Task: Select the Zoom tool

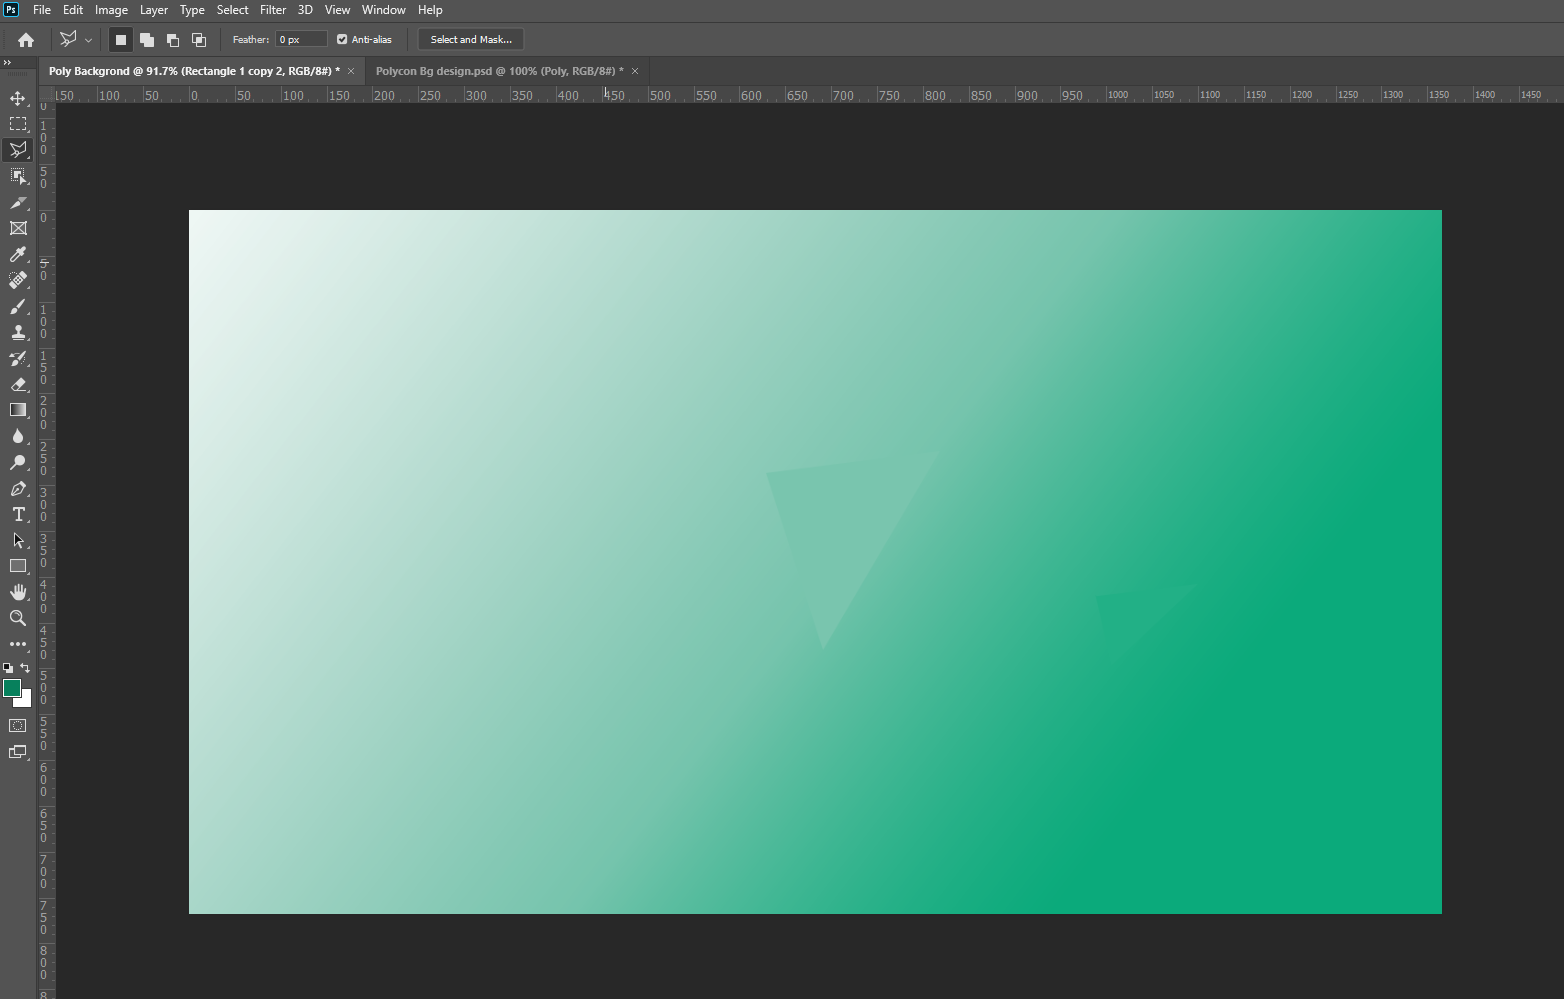Action: click(x=18, y=618)
